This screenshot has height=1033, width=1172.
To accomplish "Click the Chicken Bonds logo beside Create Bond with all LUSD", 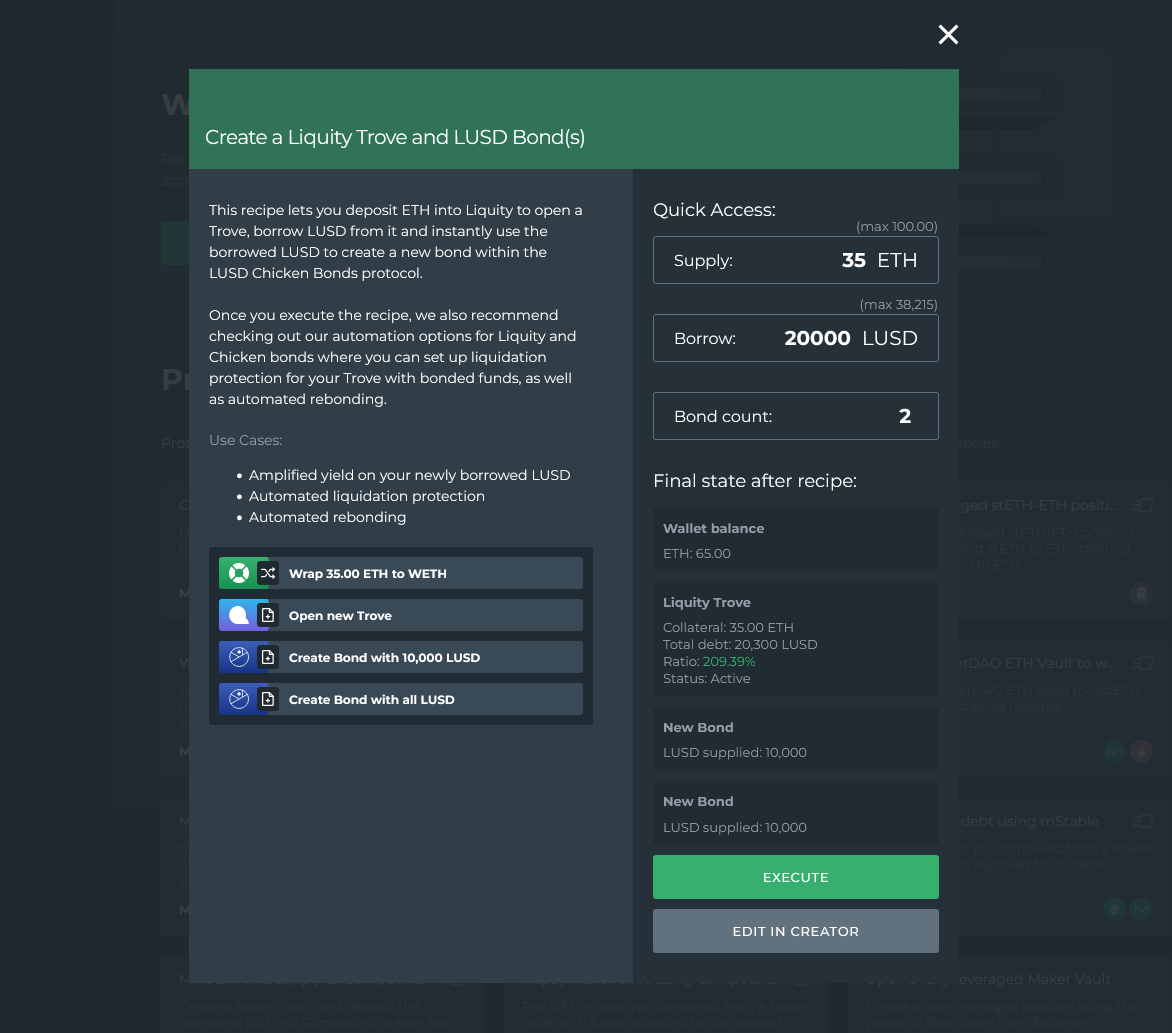I will pyautogui.click(x=238, y=699).
